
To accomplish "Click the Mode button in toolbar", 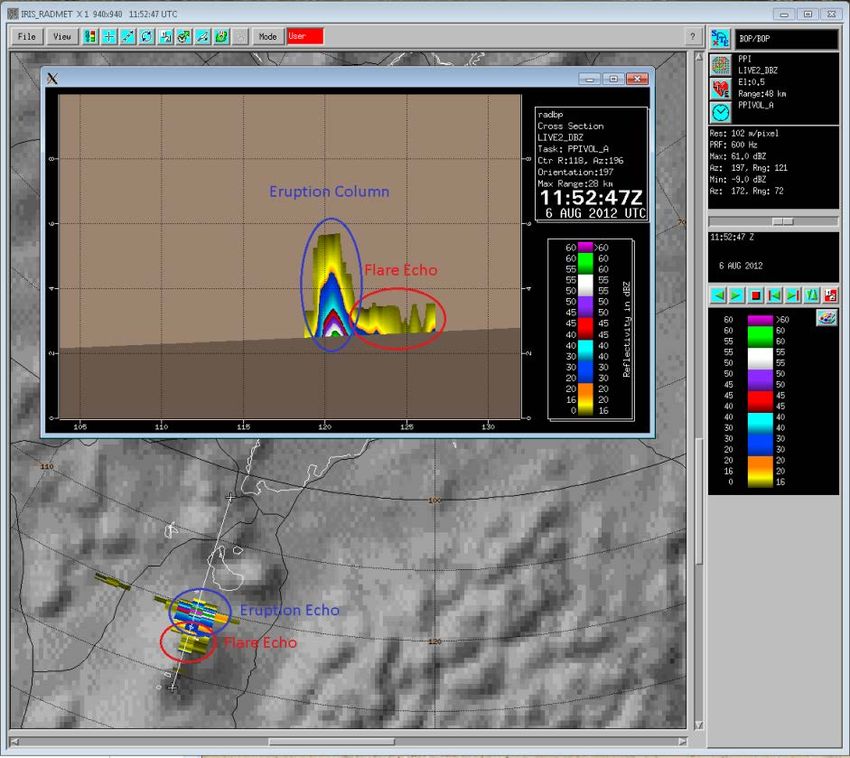I will (x=268, y=36).
